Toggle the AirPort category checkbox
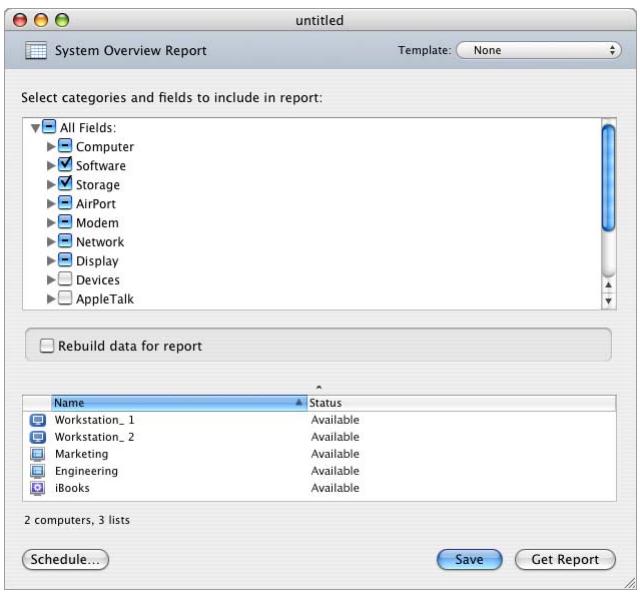This screenshot has width=640, height=592. pyautogui.click(x=65, y=203)
